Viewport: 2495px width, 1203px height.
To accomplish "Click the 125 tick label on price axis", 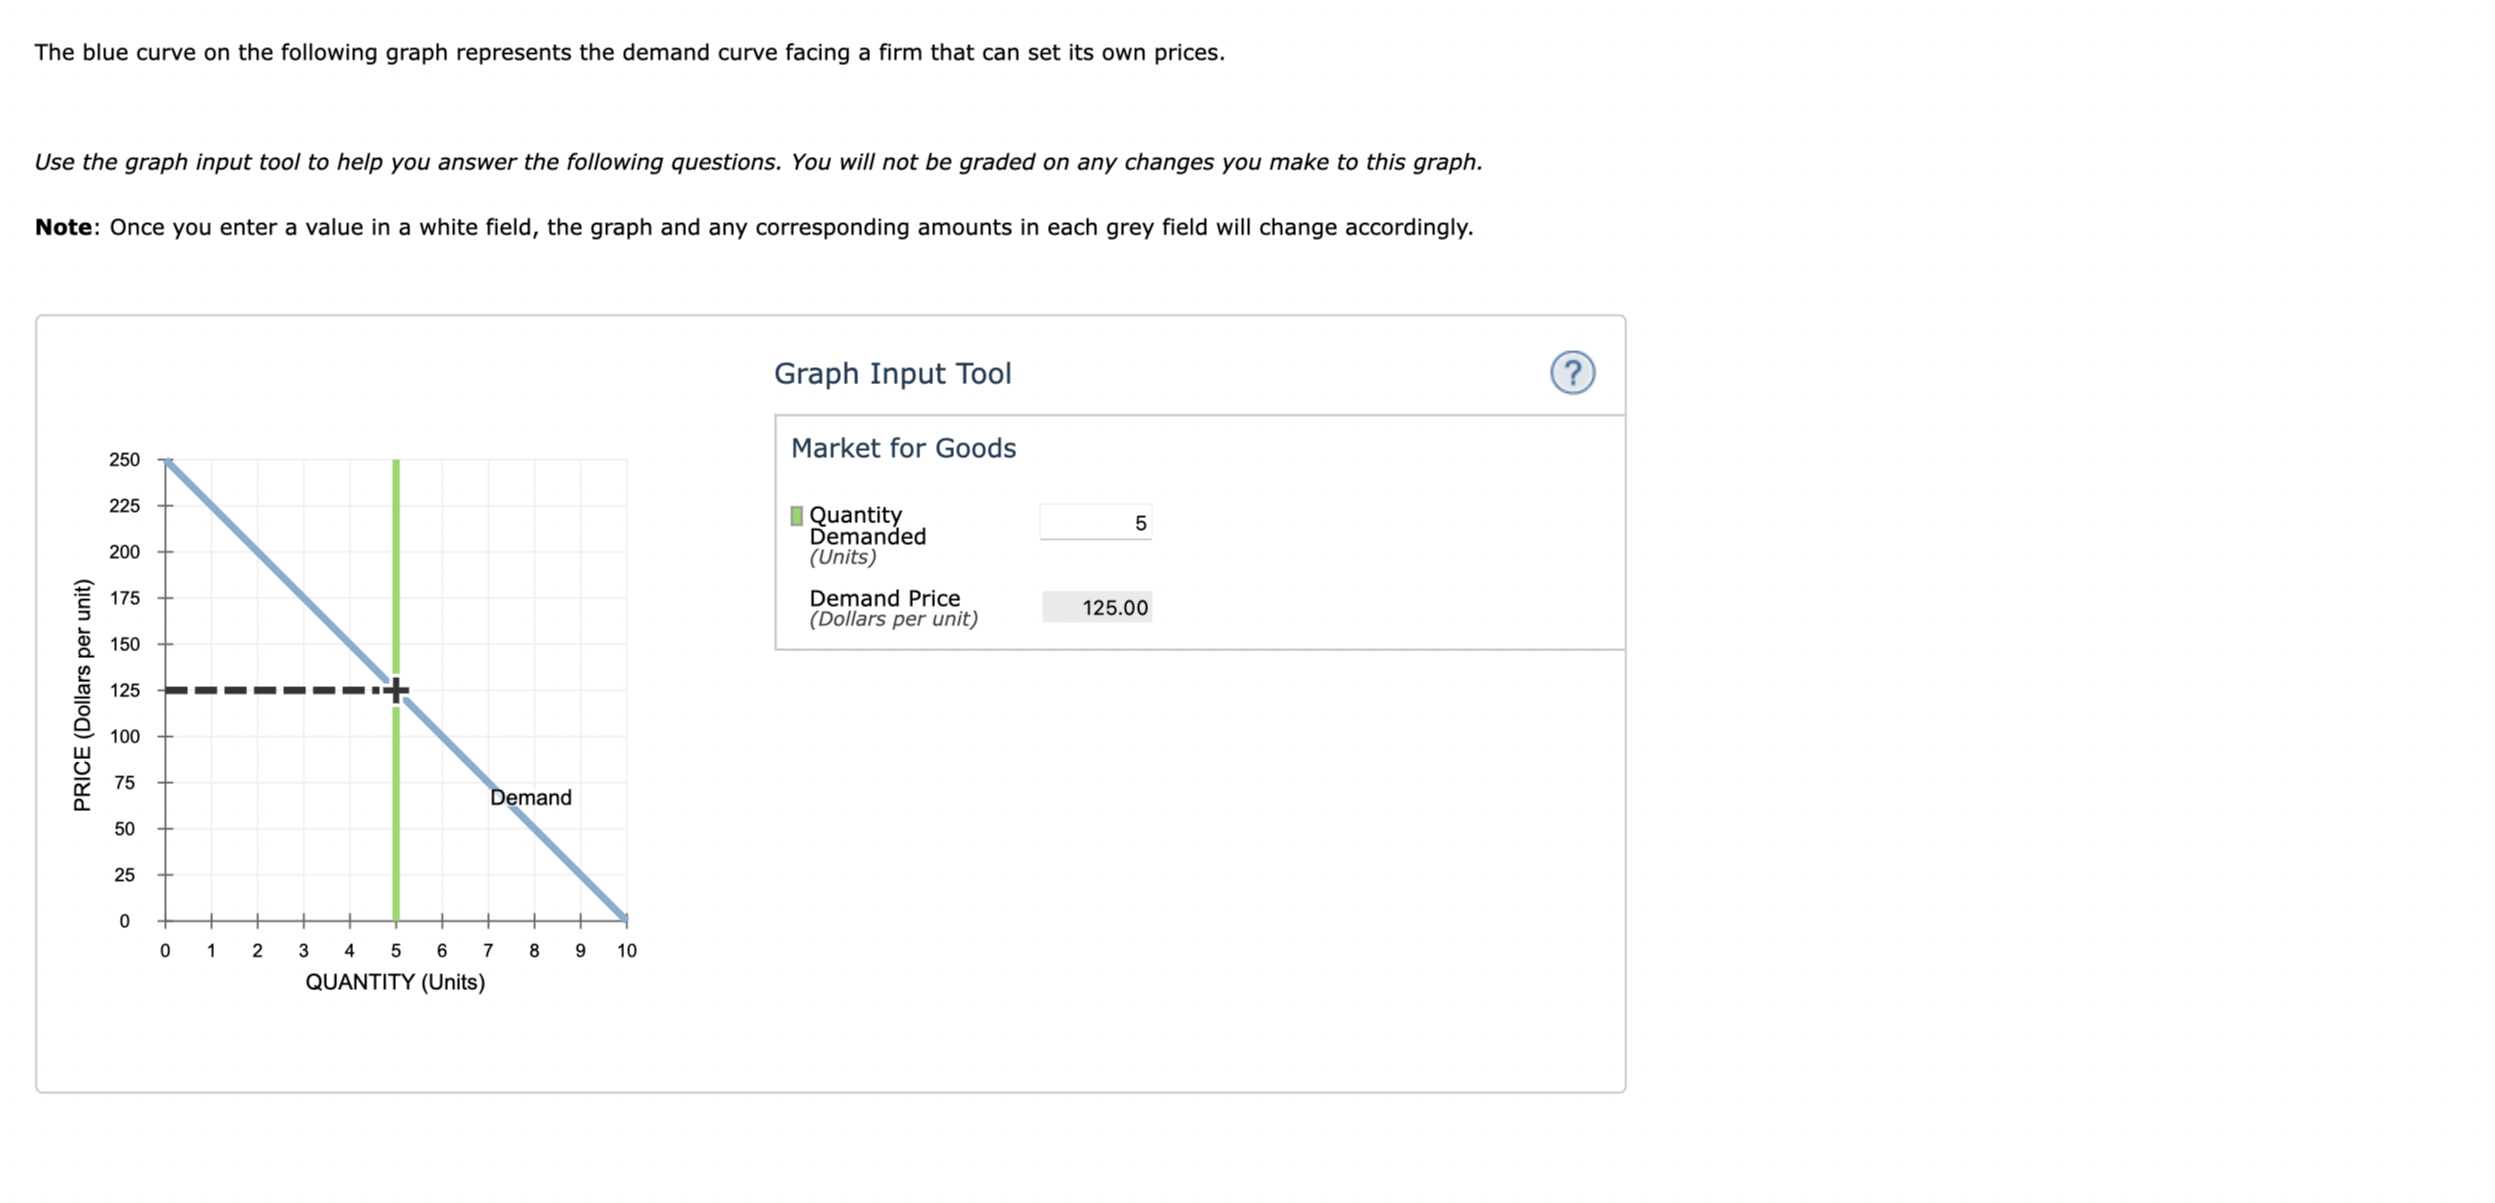I will tap(124, 690).
